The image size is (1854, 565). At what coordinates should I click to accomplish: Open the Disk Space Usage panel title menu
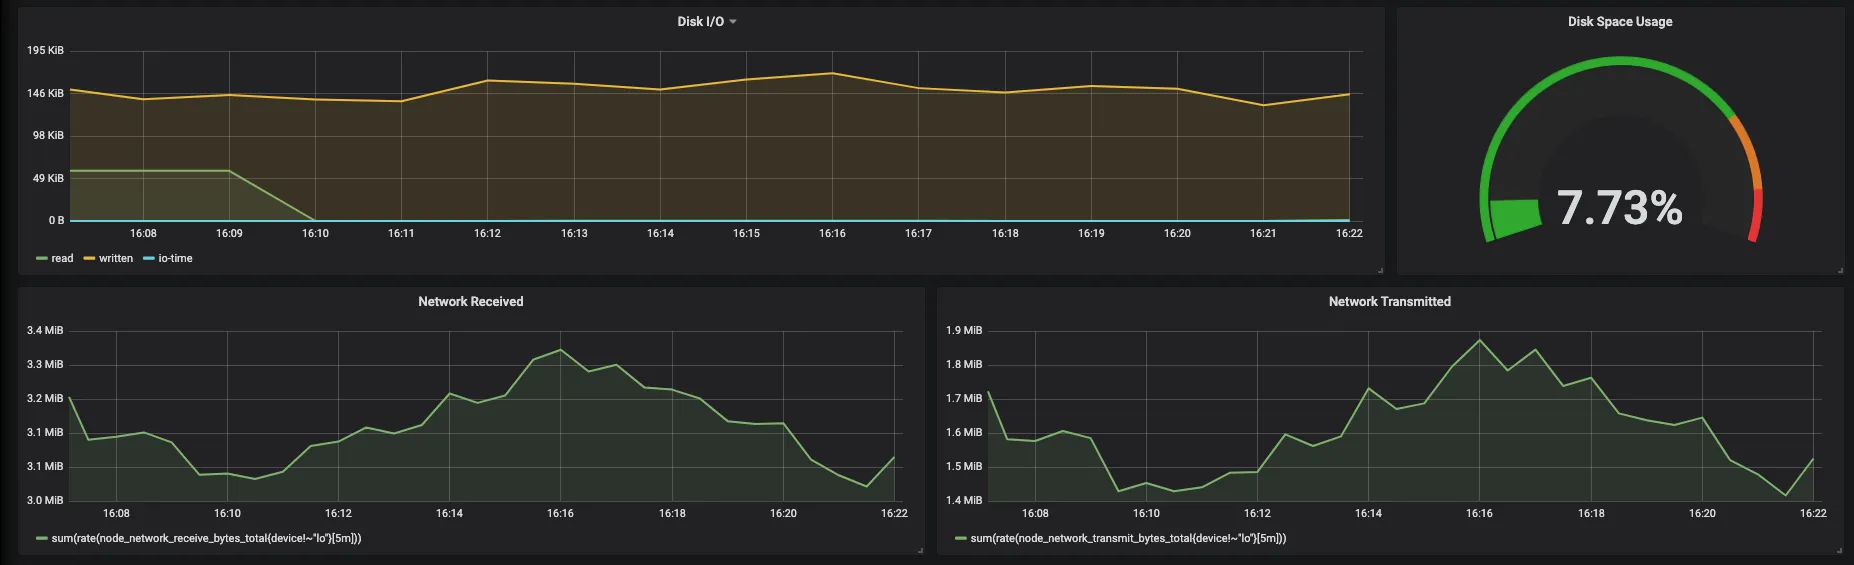(1620, 21)
